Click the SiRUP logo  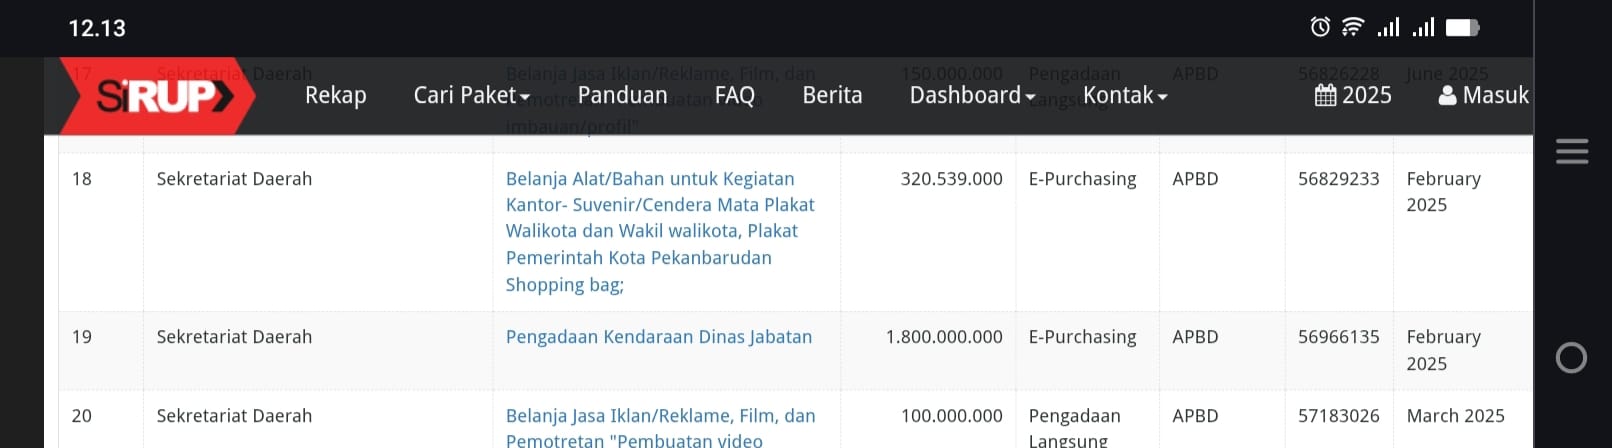[157, 96]
